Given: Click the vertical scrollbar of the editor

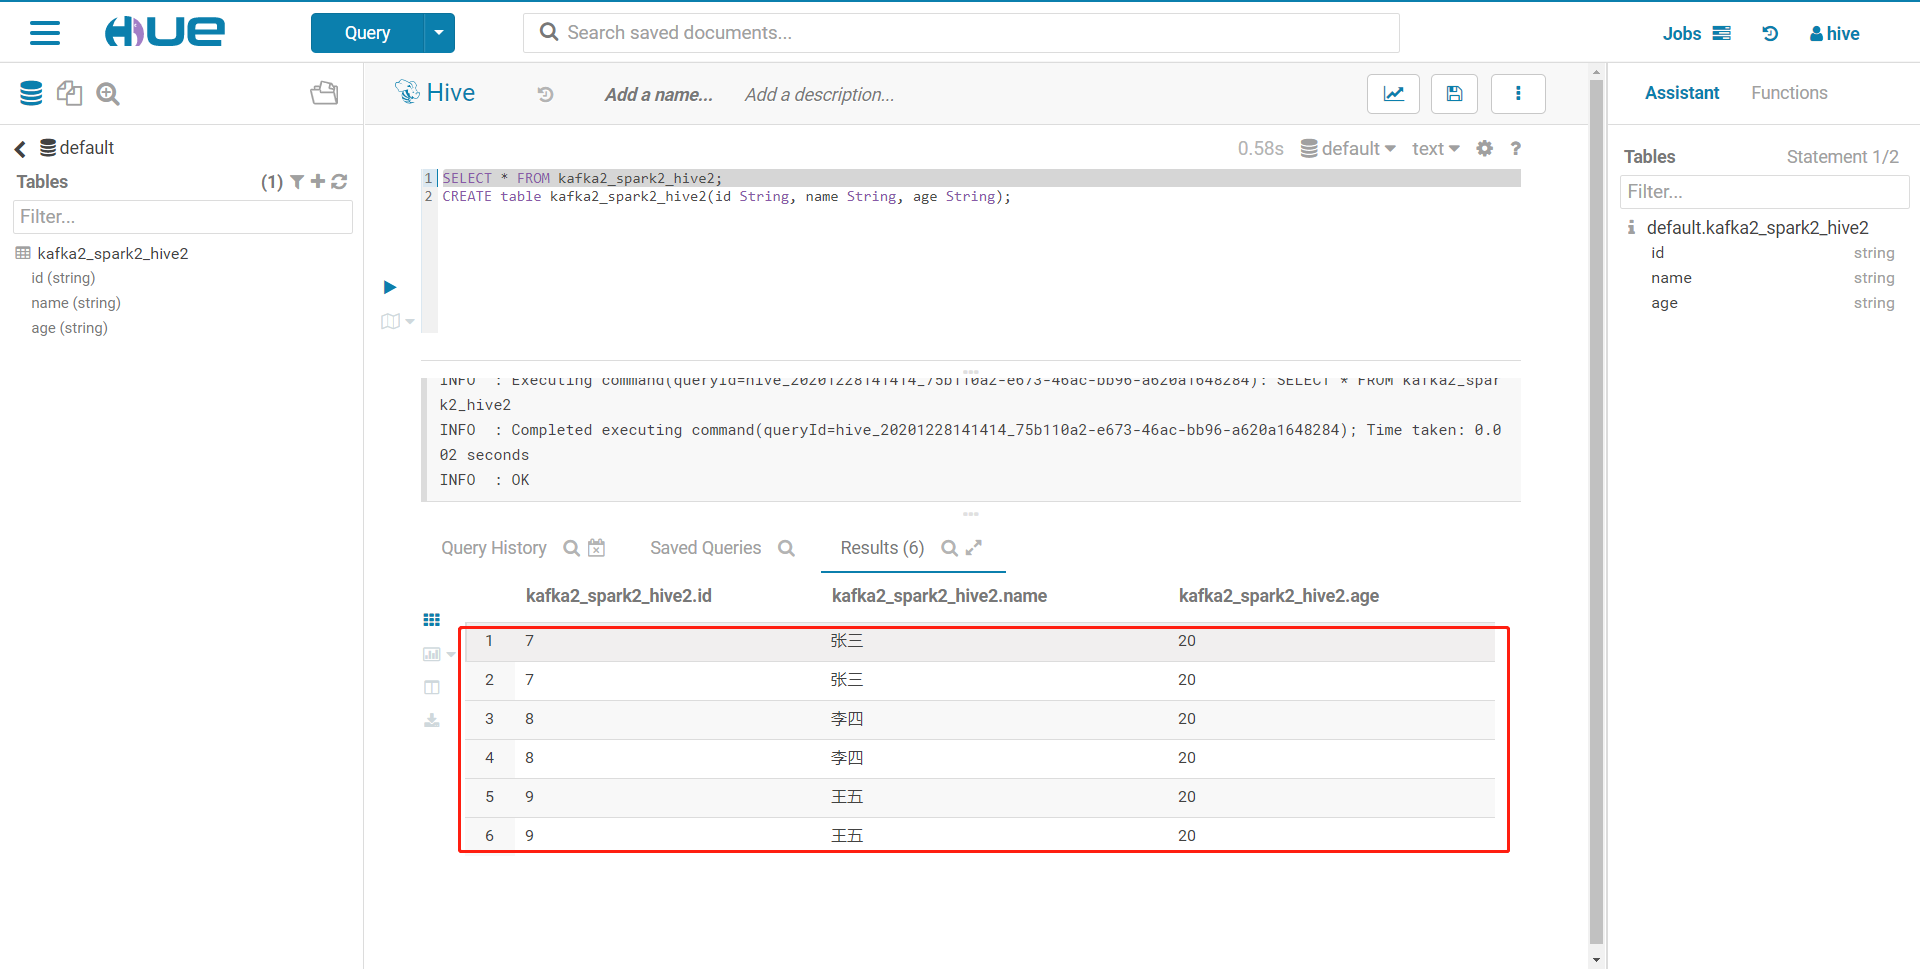Looking at the screenshot, I should 1596,510.
